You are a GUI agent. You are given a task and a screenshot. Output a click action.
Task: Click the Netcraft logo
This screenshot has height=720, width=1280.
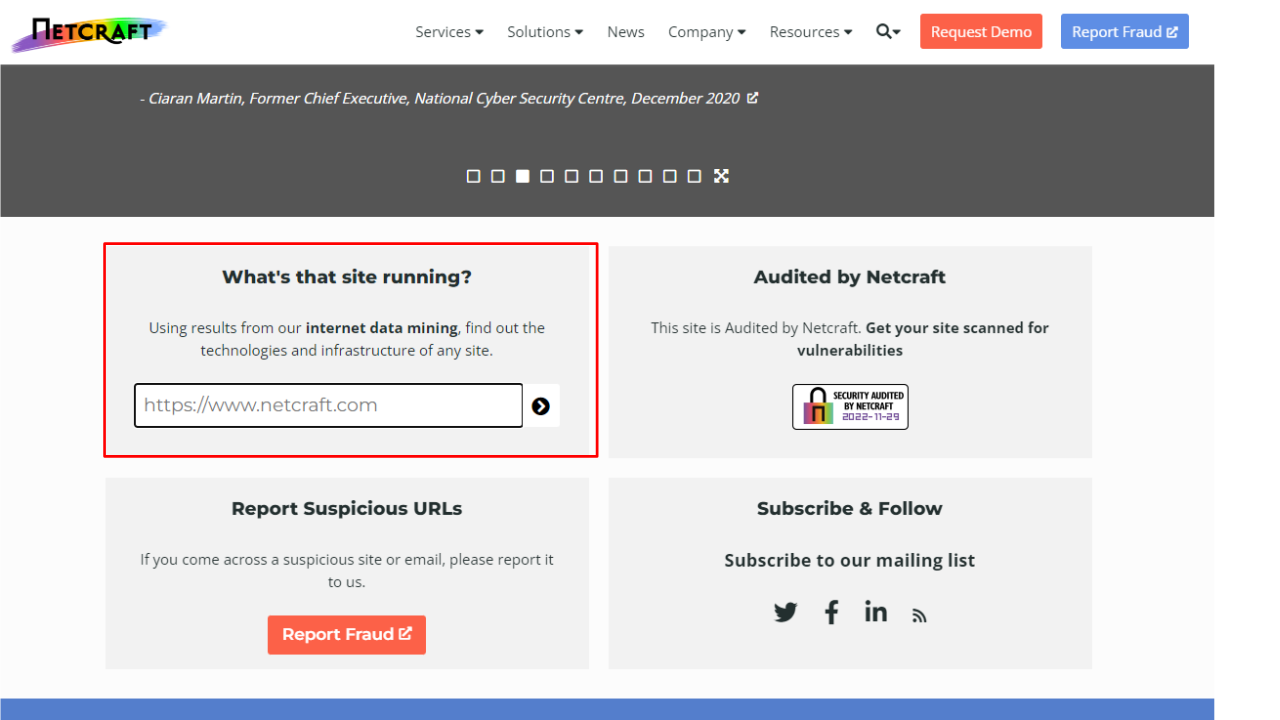[x=90, y=32]
